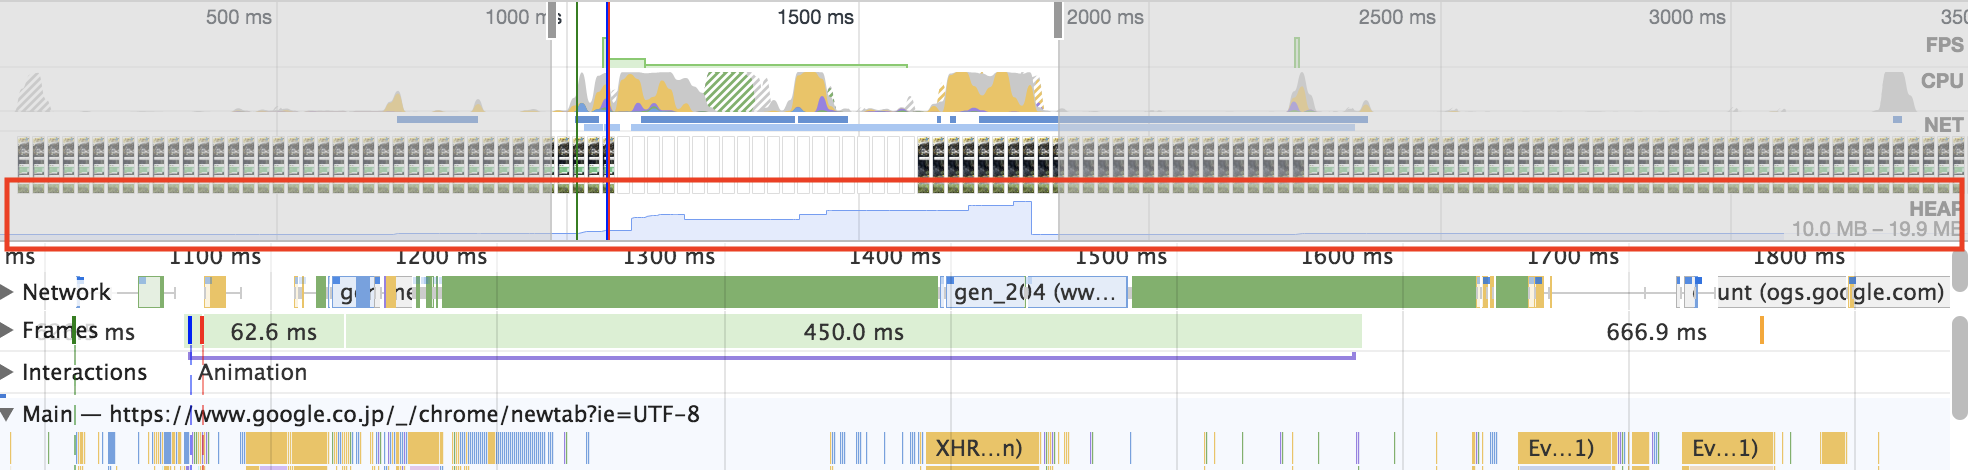Click the 1400 ms detail ruler mark
The width and height of the screenshot is (1968, 470).
pyautogui.click(x=894, y=257)
